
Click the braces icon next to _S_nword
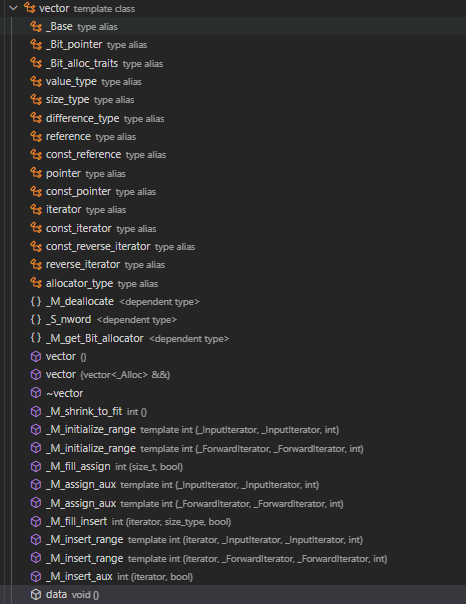[x=36, y=319]
